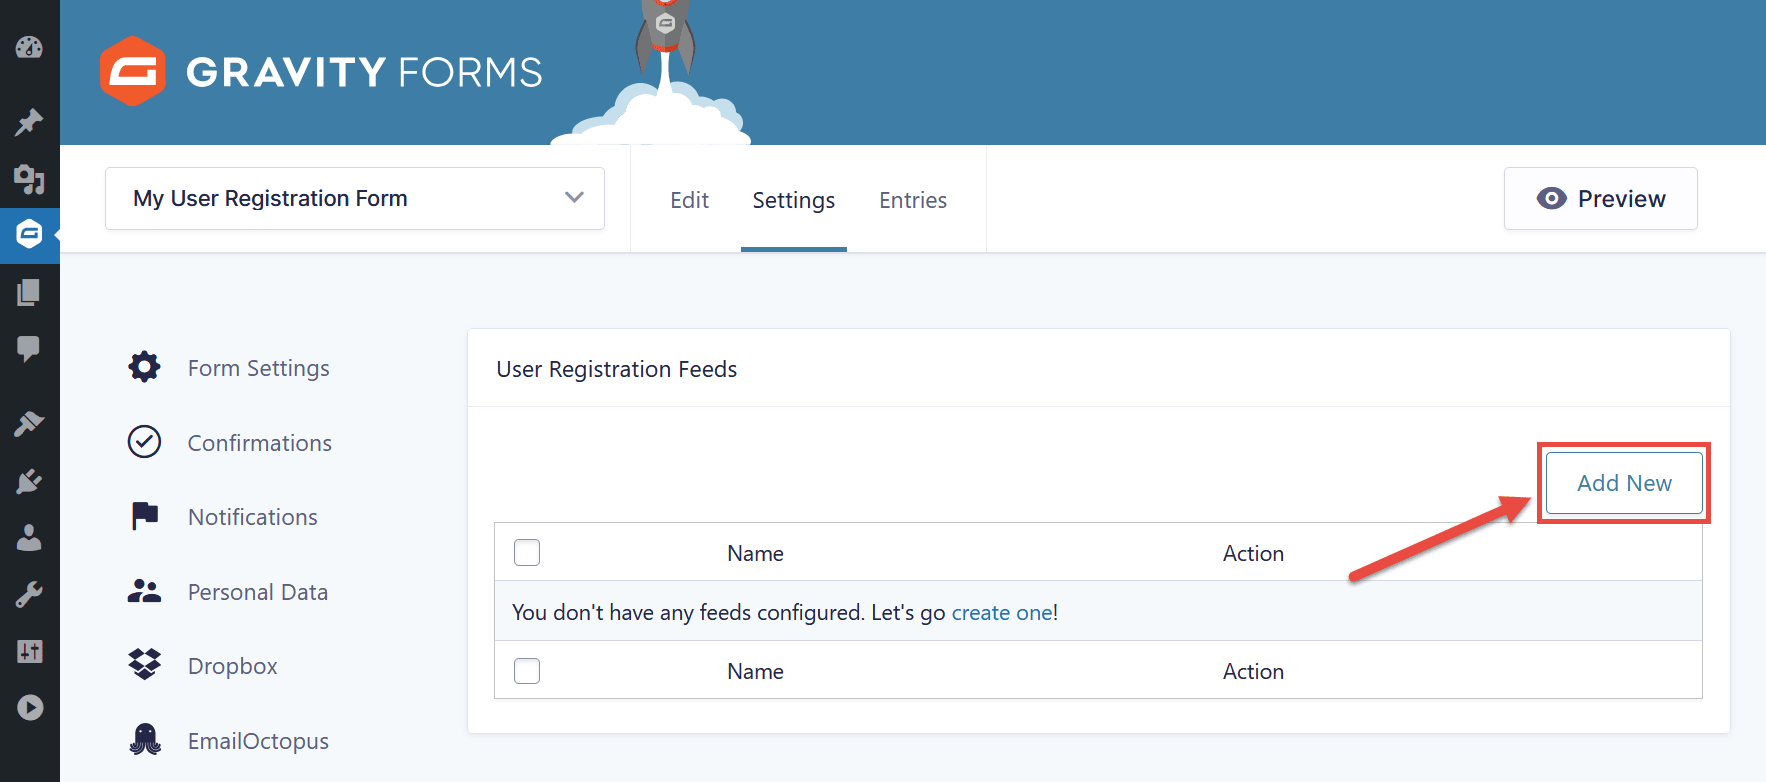1766x782 pixels.
Task: Click the Form Settings gear icon
Action: click(x=144, y=367)
